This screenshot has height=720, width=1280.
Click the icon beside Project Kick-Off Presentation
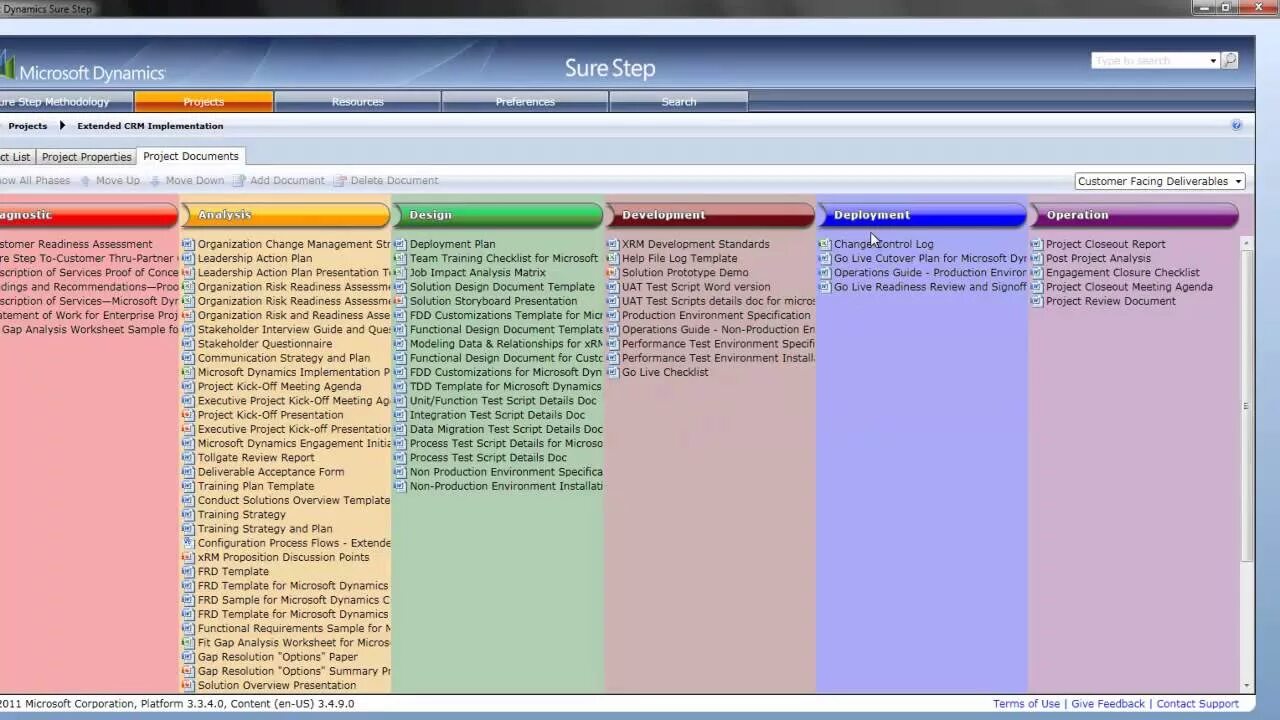[188, 415]
